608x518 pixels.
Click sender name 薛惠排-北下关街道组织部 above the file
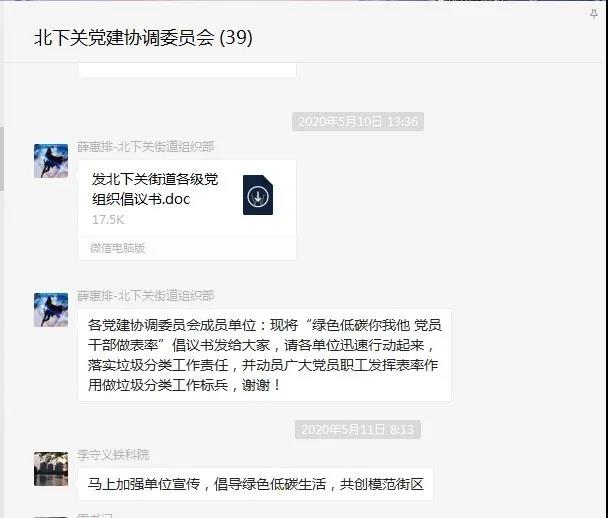145,147
